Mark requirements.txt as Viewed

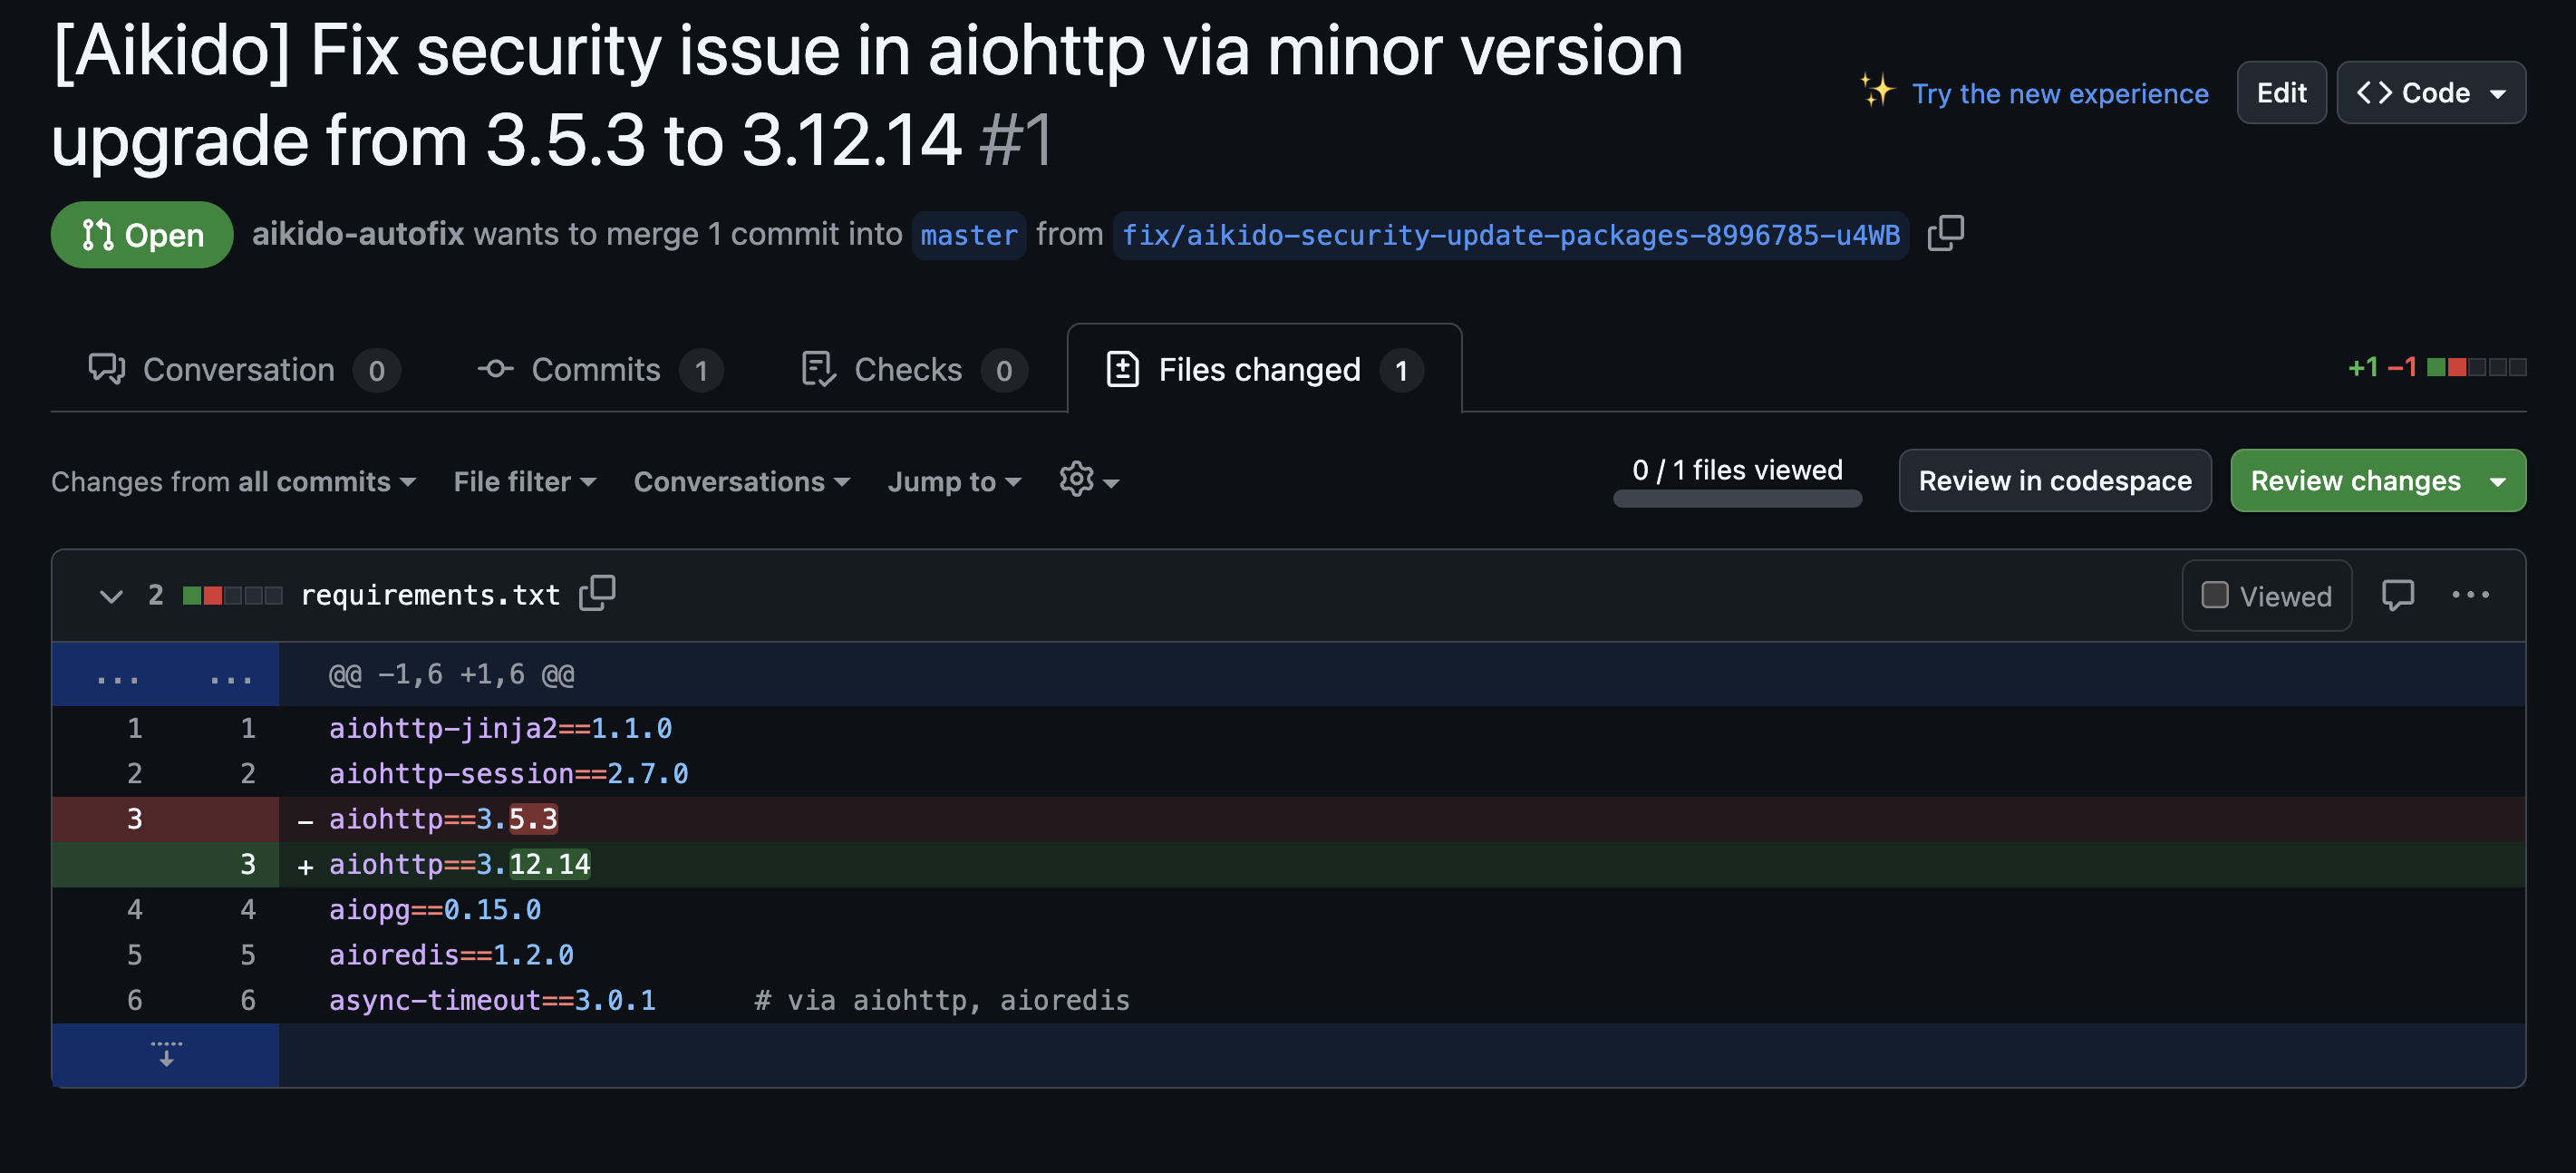(2215, 595)
